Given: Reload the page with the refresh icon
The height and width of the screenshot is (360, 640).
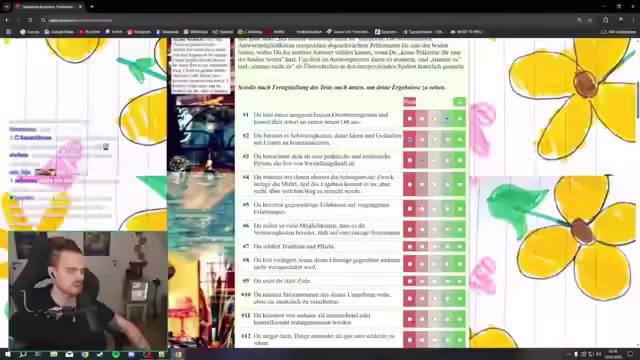Looking at the screenshot, I should point(30,20).
